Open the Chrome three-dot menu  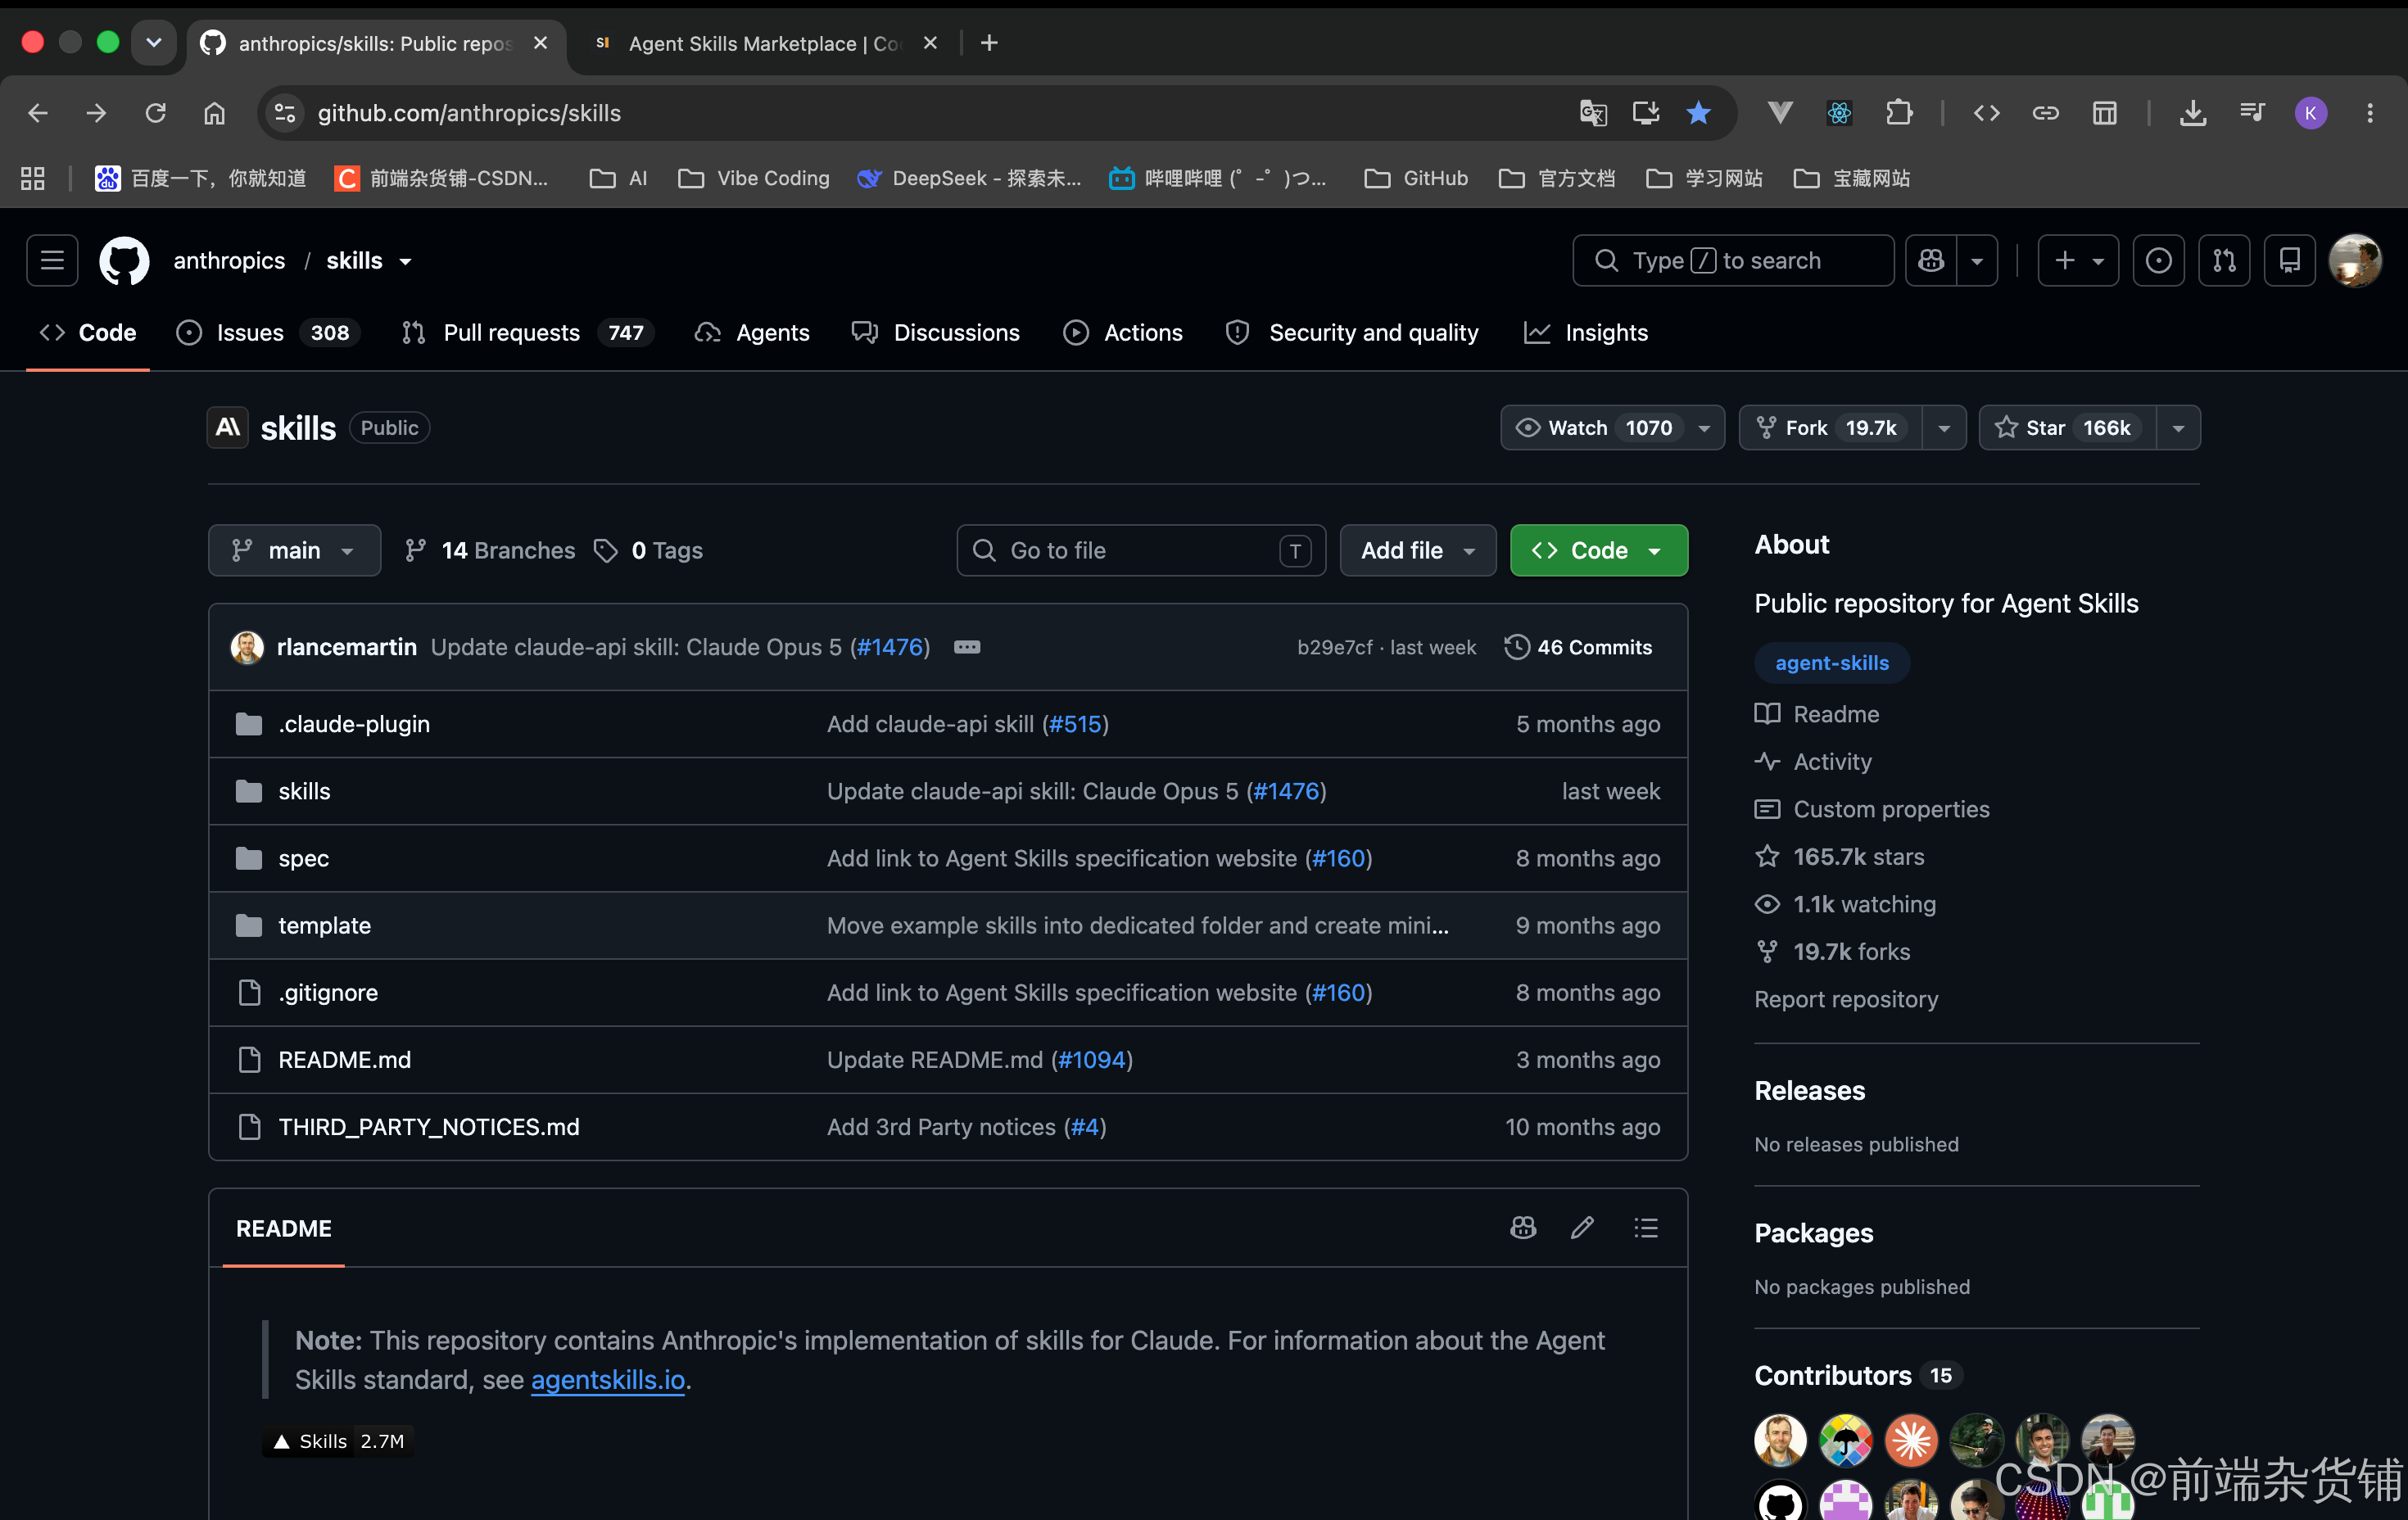click(2369, 113)
